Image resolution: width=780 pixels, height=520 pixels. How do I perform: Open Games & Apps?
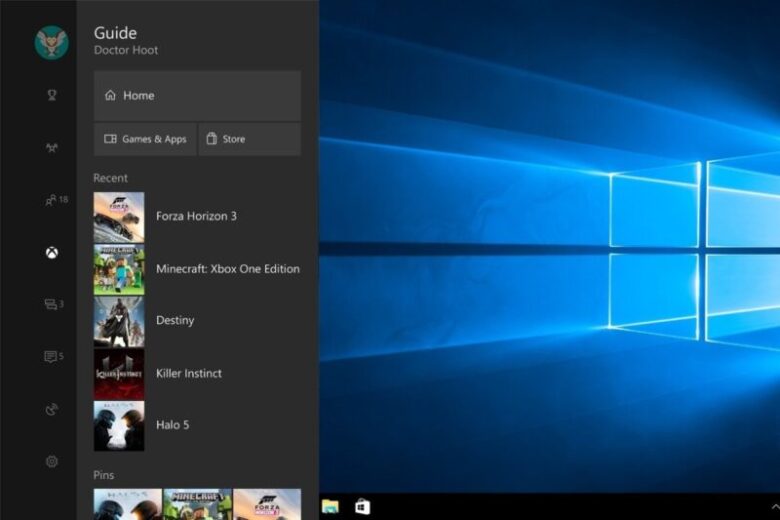[x=145, y=139]
